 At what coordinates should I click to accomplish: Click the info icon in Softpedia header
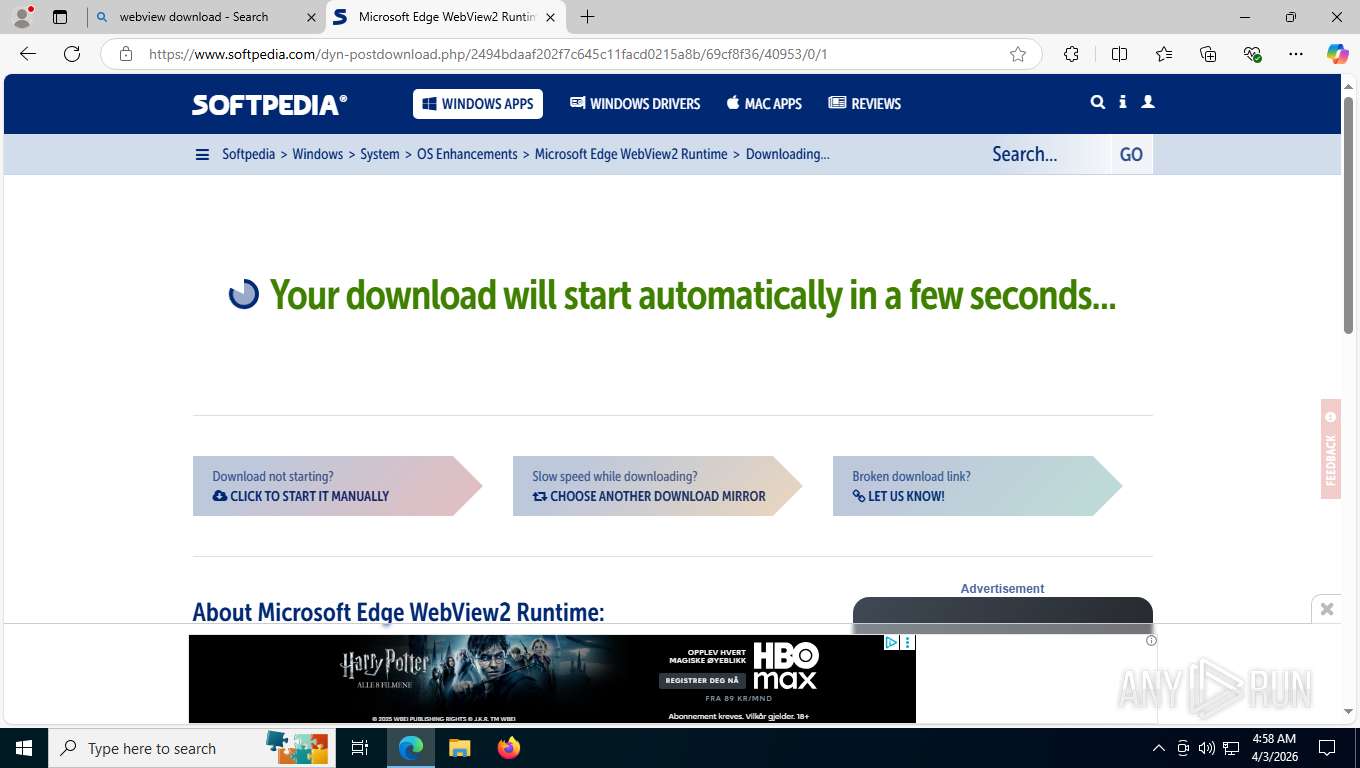[x=1123, y=102]
